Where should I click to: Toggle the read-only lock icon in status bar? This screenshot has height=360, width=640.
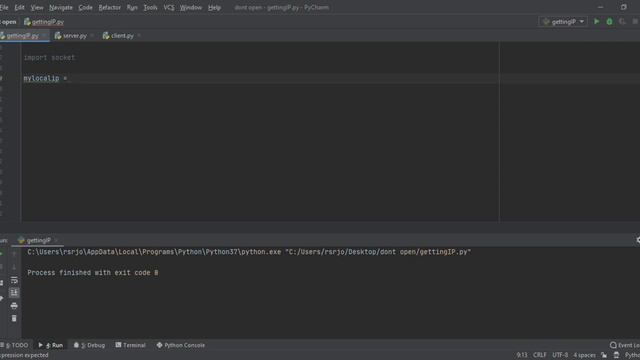(x=604, y=355)
